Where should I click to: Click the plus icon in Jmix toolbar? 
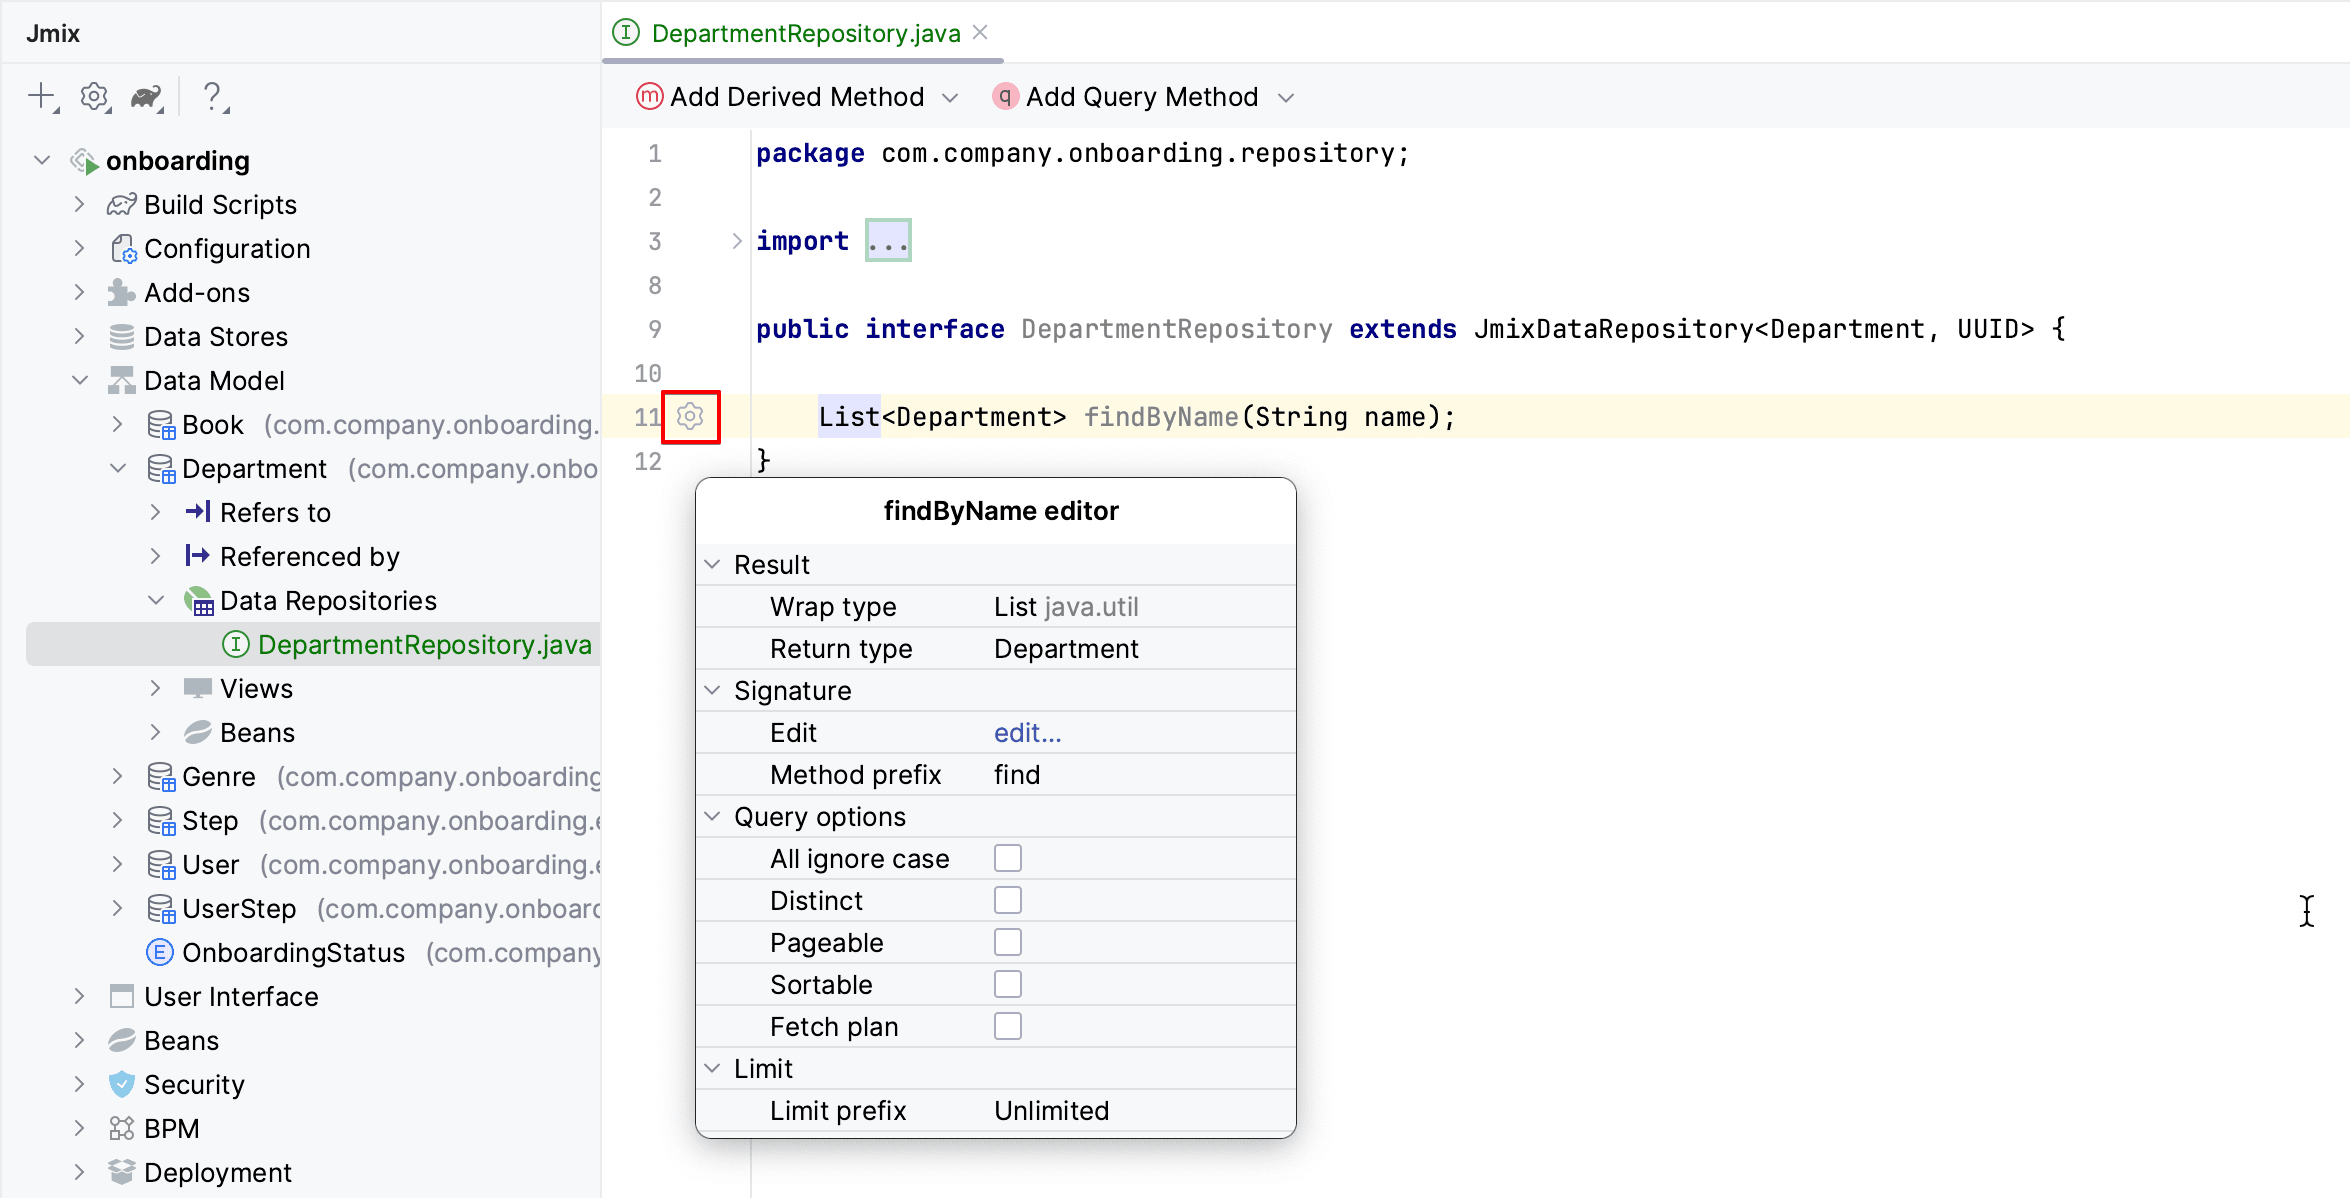click(41, 96)
